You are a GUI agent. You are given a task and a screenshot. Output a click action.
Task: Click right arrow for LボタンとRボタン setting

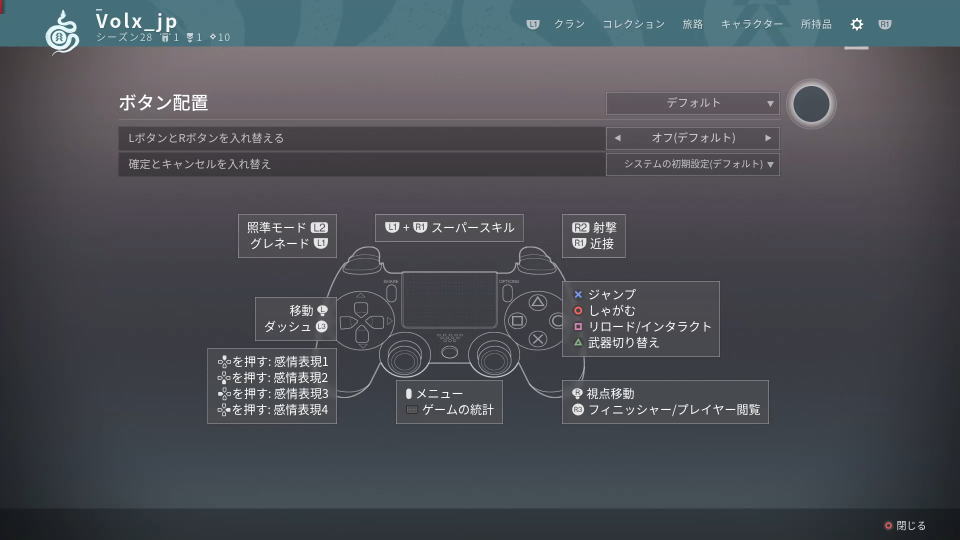768,138
